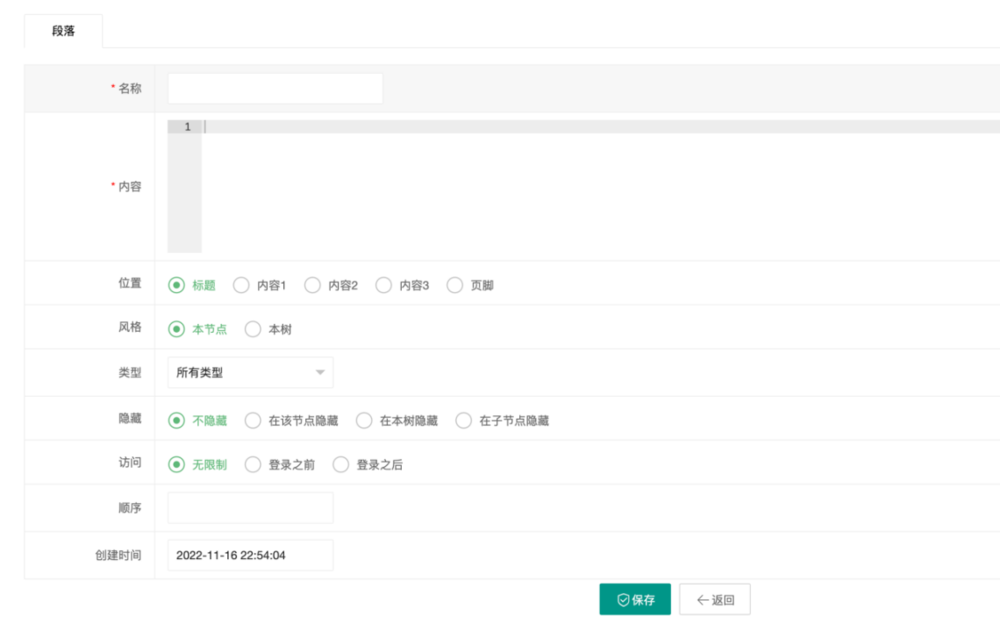Image resolution: width=1000 pixels, height=632 pixels.
Task: Select 在本树隐藏 radio button
Action: pos(364,421)
